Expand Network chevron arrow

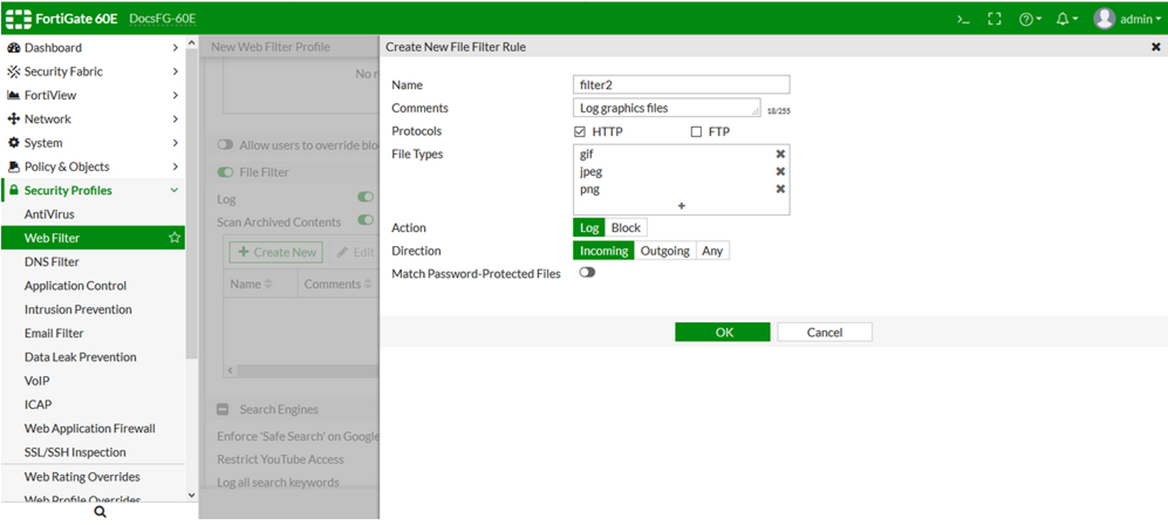175,119
